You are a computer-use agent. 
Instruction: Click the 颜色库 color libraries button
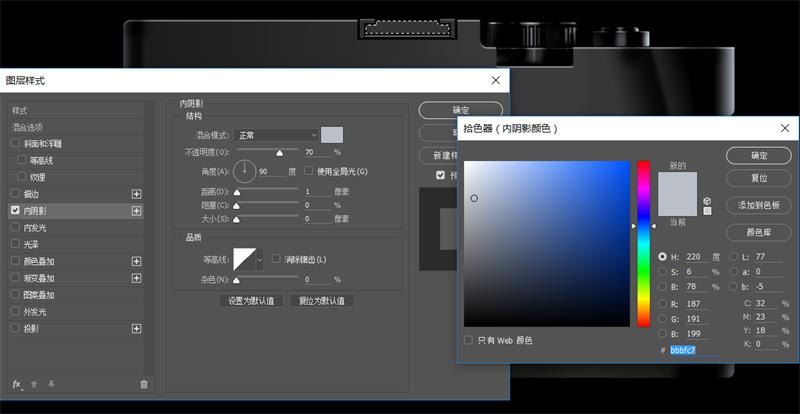[759, 232]
